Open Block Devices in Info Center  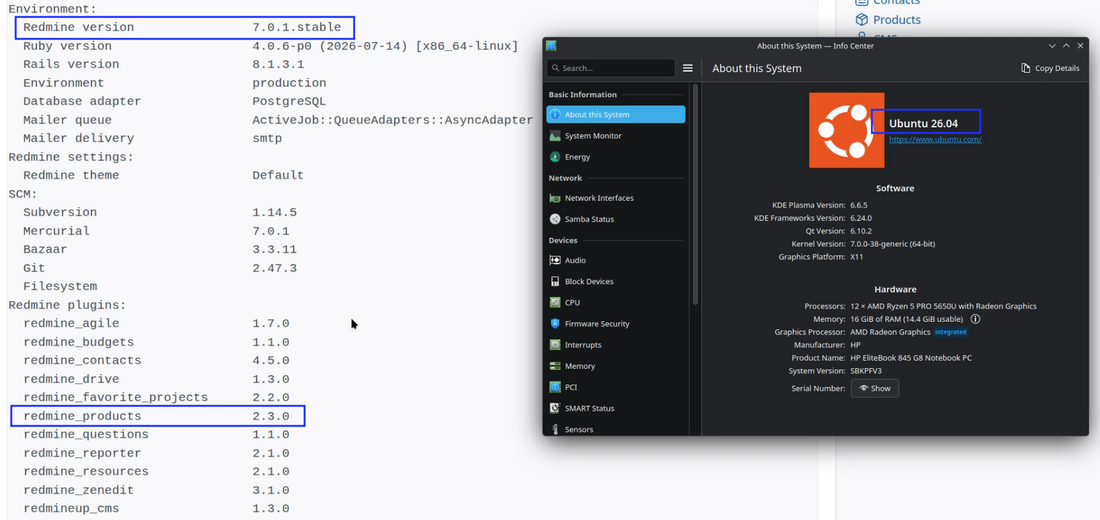[x=615, y=281]
